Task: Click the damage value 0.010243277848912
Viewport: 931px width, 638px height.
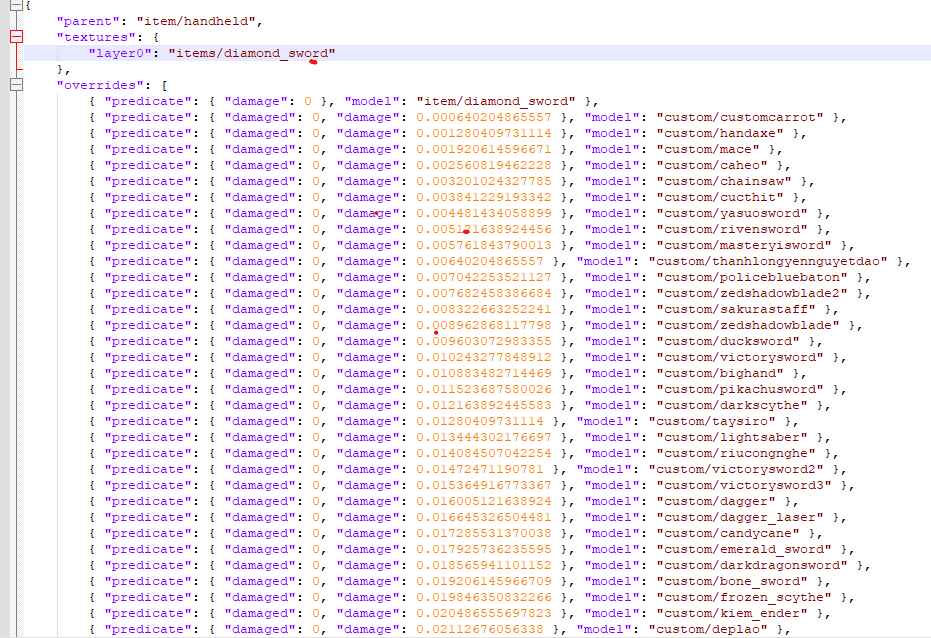Action: [484, 358]
